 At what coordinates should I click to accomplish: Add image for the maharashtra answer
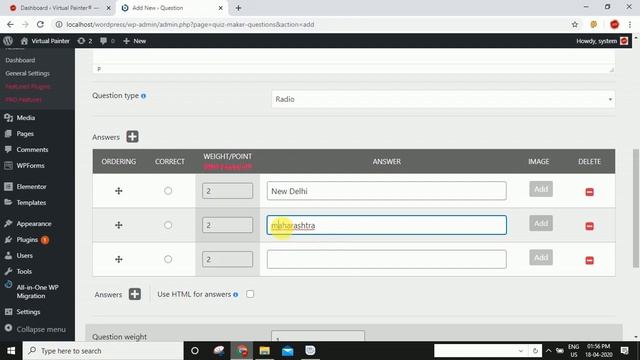[x=541, y=223]
